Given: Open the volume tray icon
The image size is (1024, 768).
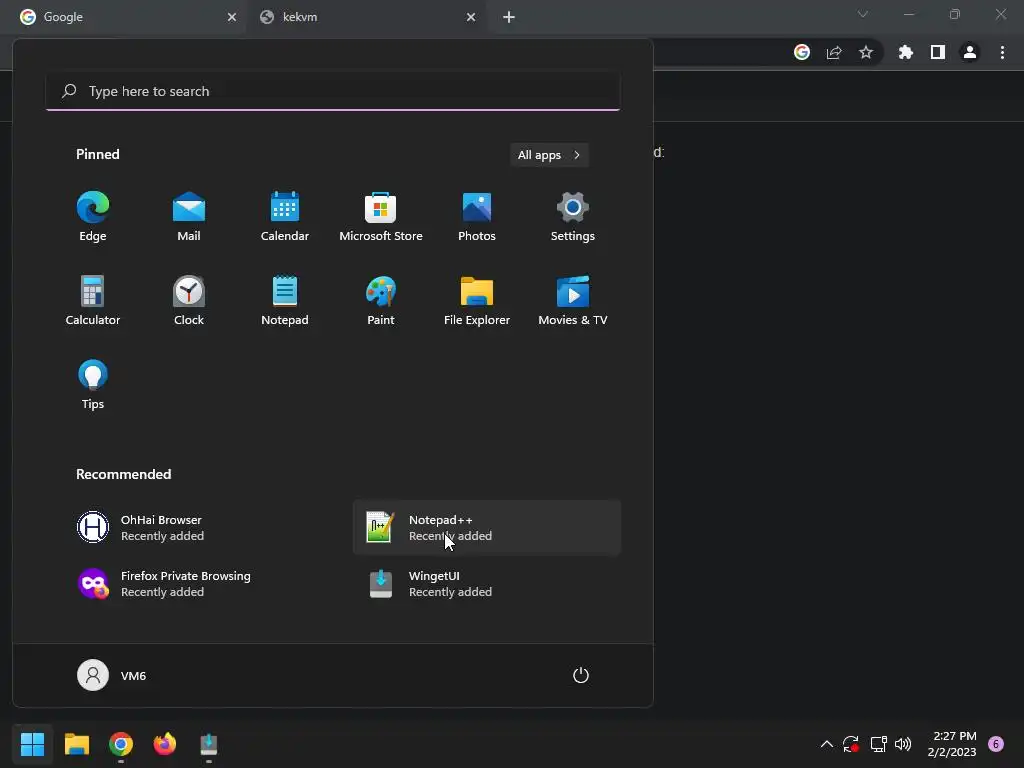Looking at the screenshot, I should pyautogui.click(x=903, y=744).
